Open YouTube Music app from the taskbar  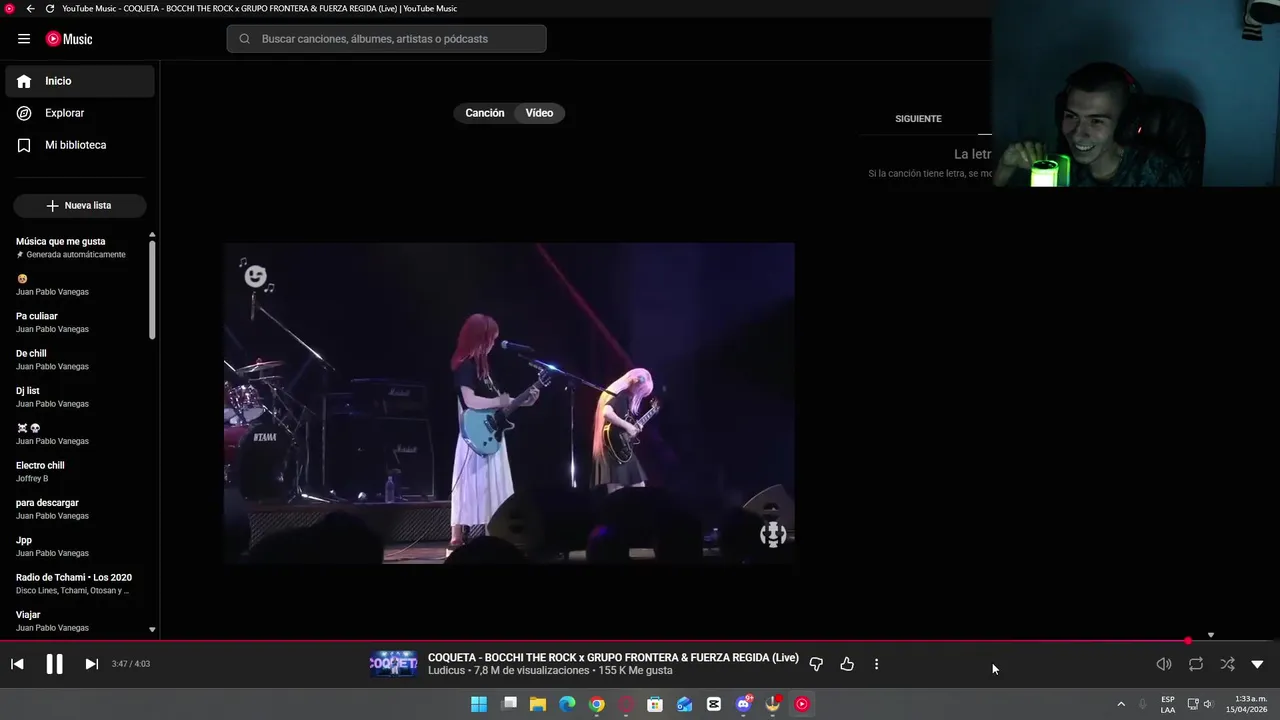tap(801, 704)
